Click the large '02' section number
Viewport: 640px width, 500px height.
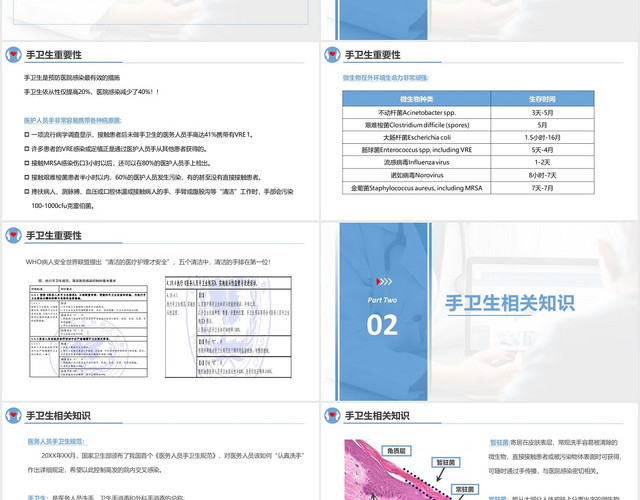coord(382,325)
